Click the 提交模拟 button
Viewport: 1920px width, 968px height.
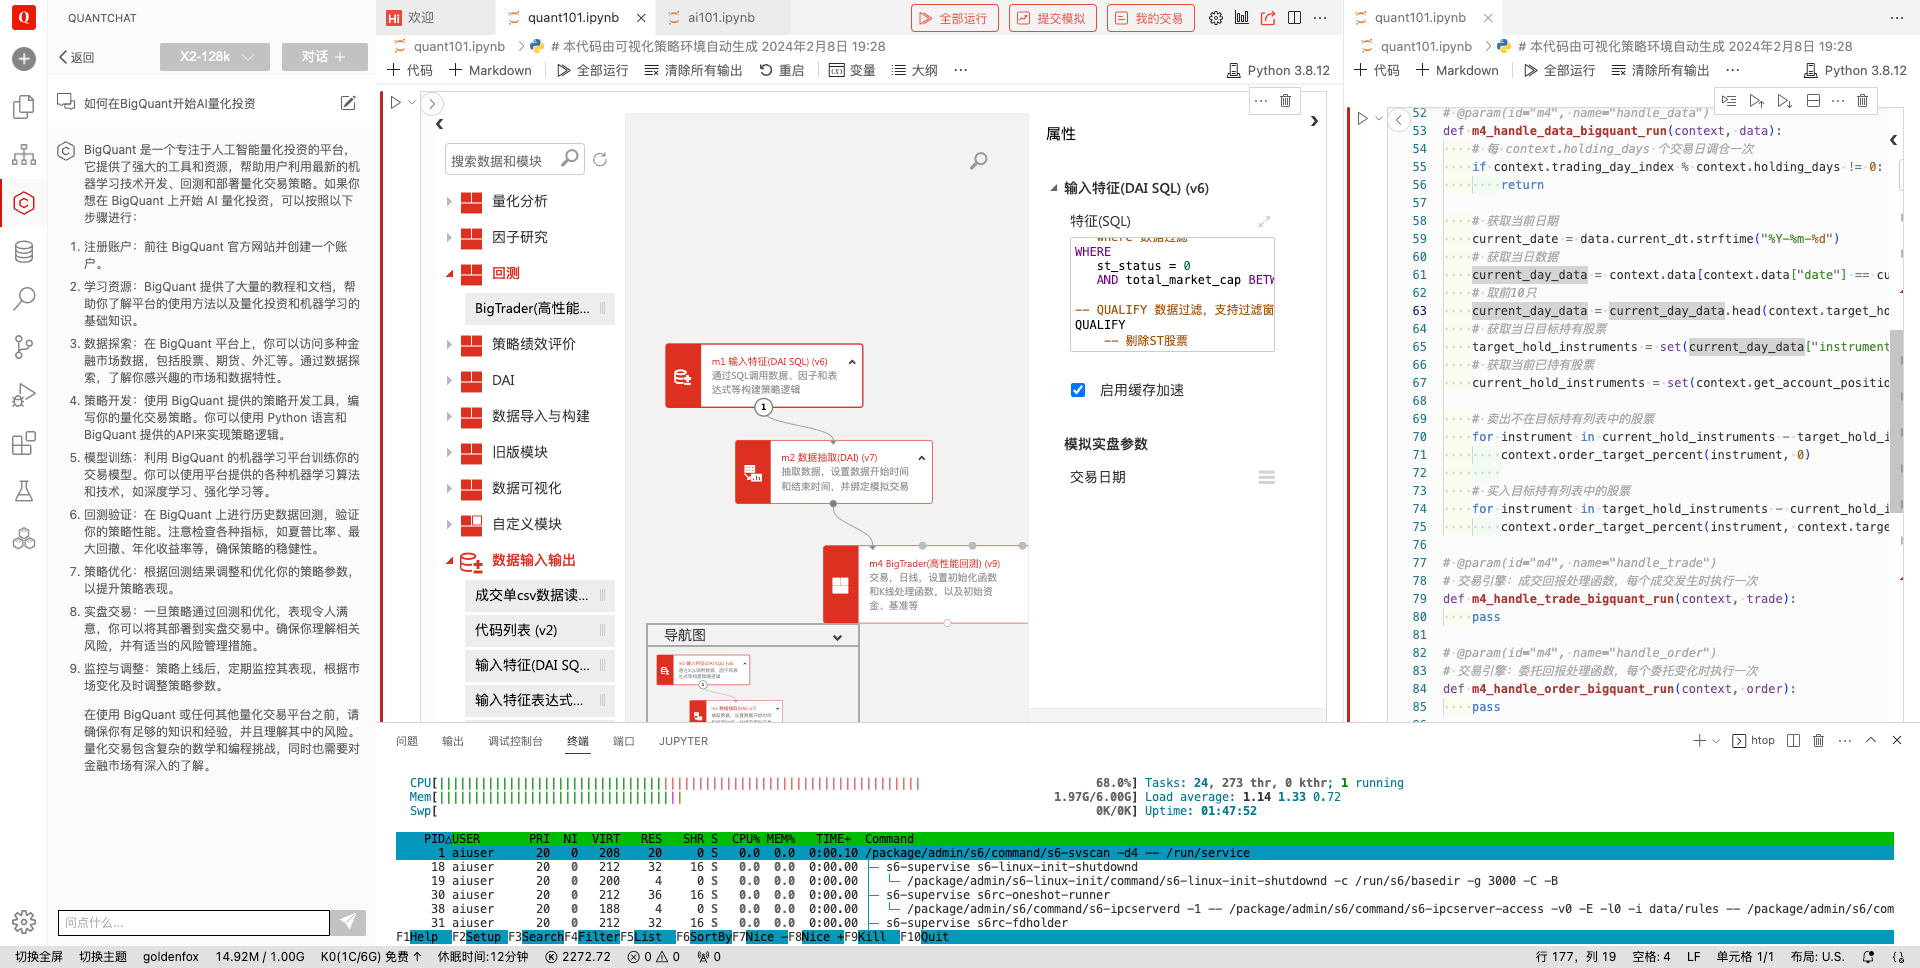pyautogui.click(x=1052, y=18)
